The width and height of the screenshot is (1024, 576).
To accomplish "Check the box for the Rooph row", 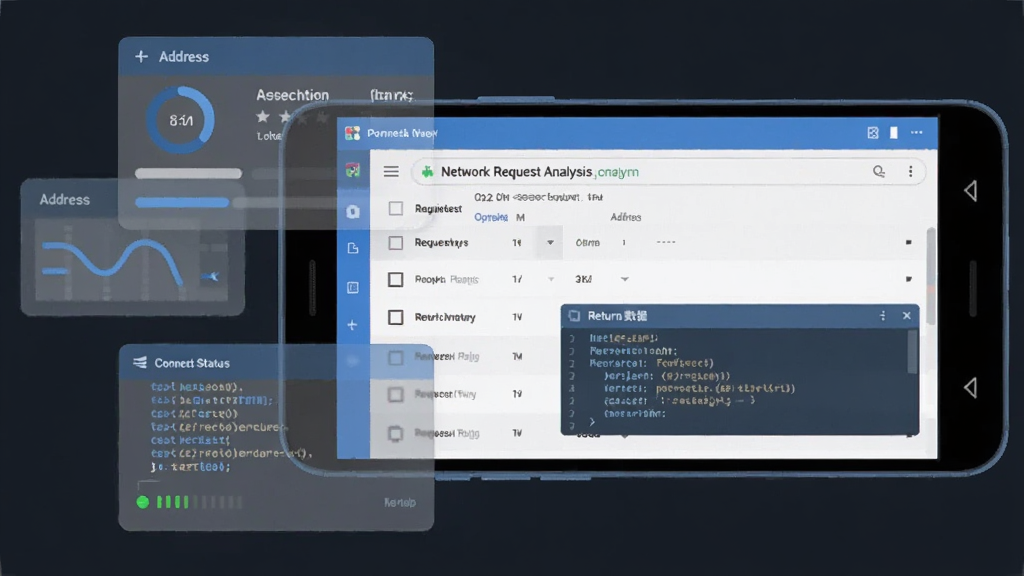I will (x=396, y=280).
